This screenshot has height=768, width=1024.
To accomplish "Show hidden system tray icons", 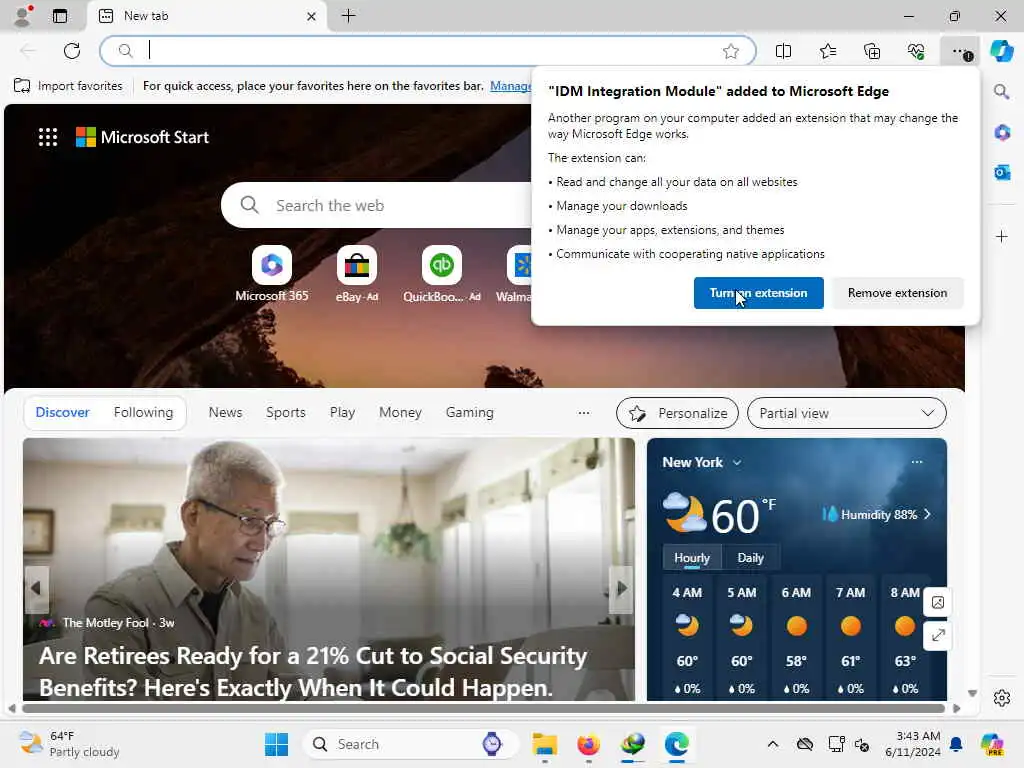I will point(773,744).
